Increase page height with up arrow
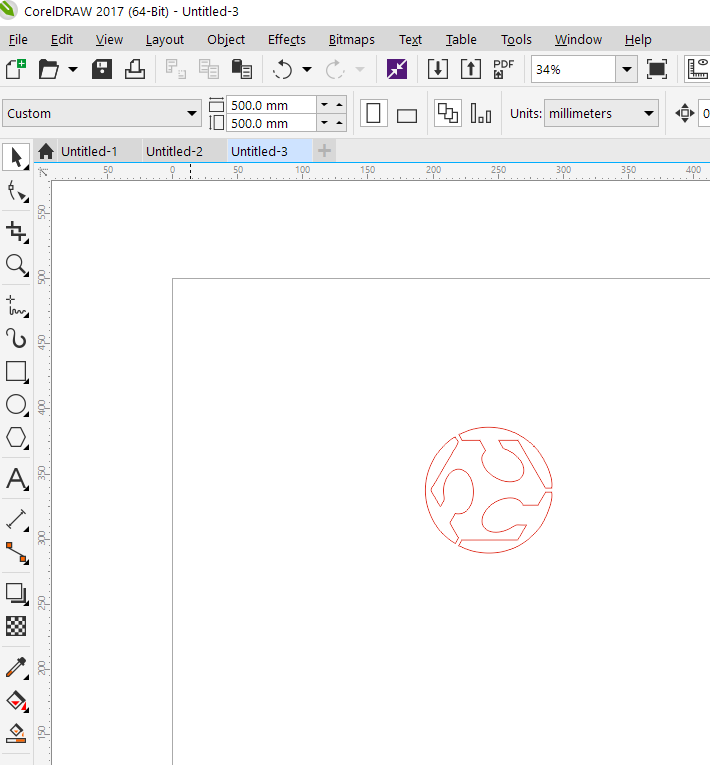Image resolution: width=710 pixels, height=765 pixels. (x=339, y=122)
